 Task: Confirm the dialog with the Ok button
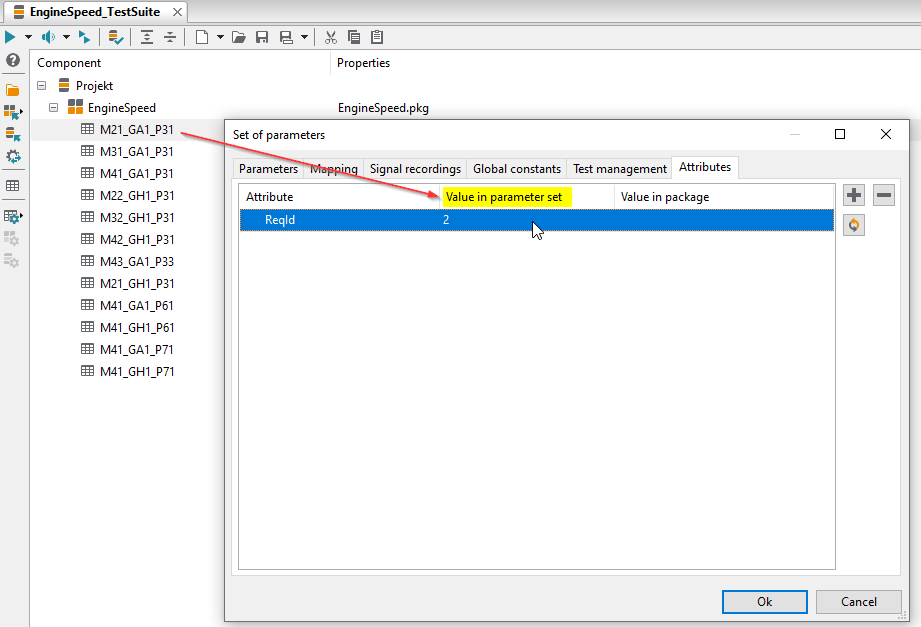(764, 601)
